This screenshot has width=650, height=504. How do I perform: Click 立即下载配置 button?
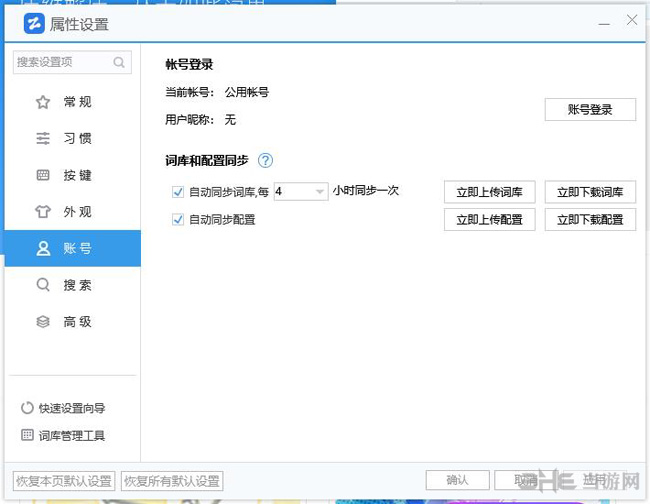590,219
